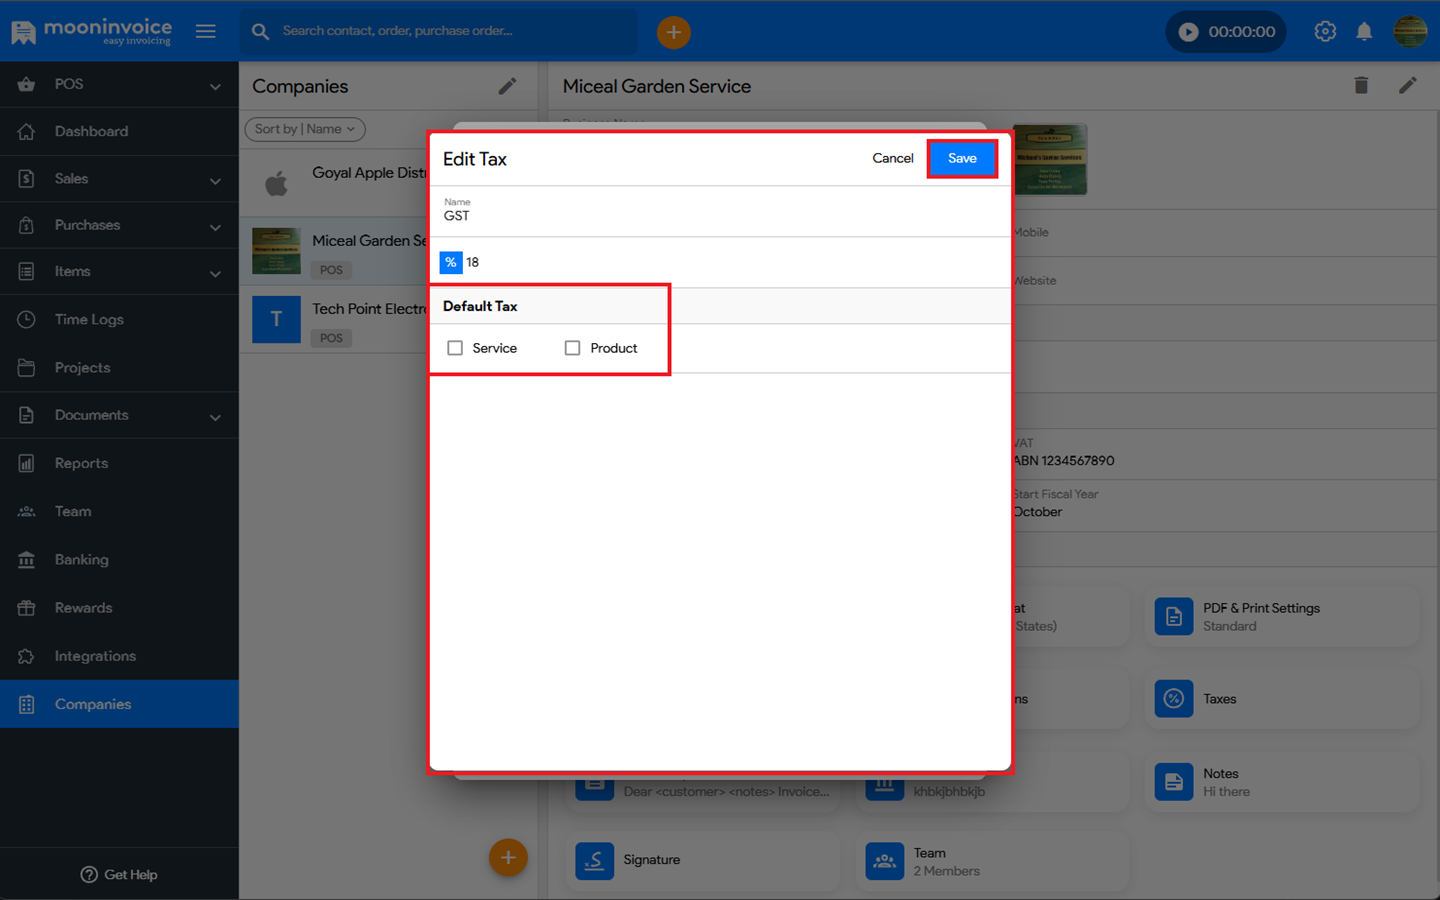Open Dashboard from the sidebar
Screen dimensions: 1440x900
[91, 131]
